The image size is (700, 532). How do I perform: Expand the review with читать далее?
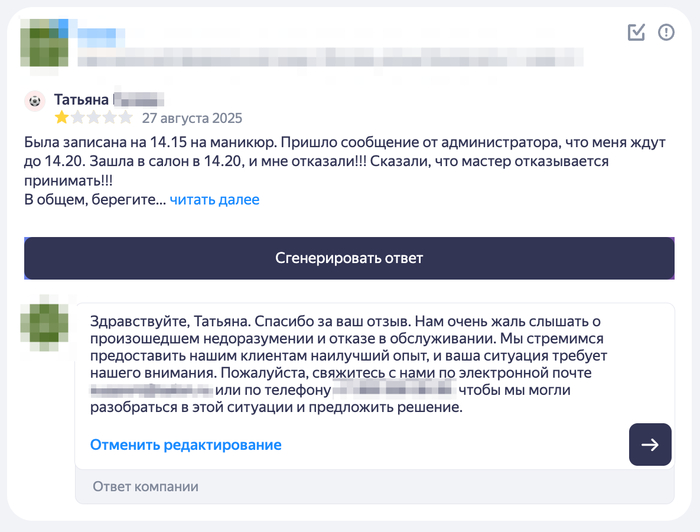coord(214,200)
